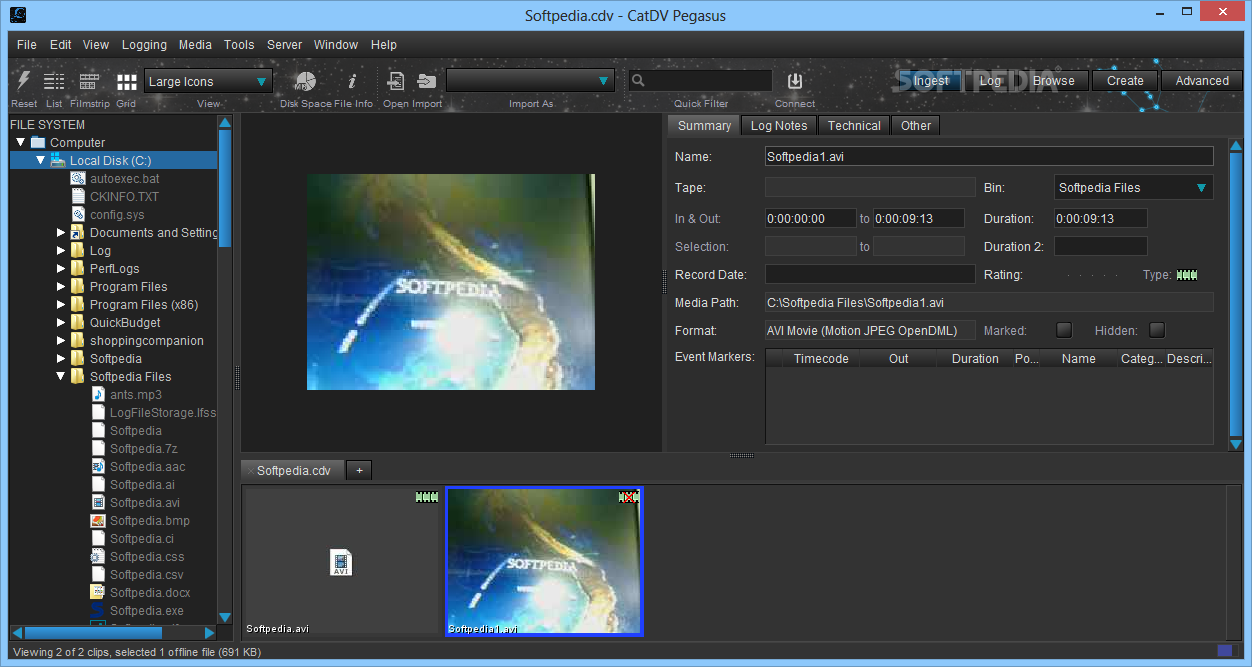Click the status badge on Softpedia.avi thumbnail
Image resolution: width=1252 pixels, height=667 pixels.
[x=427, y=497]
